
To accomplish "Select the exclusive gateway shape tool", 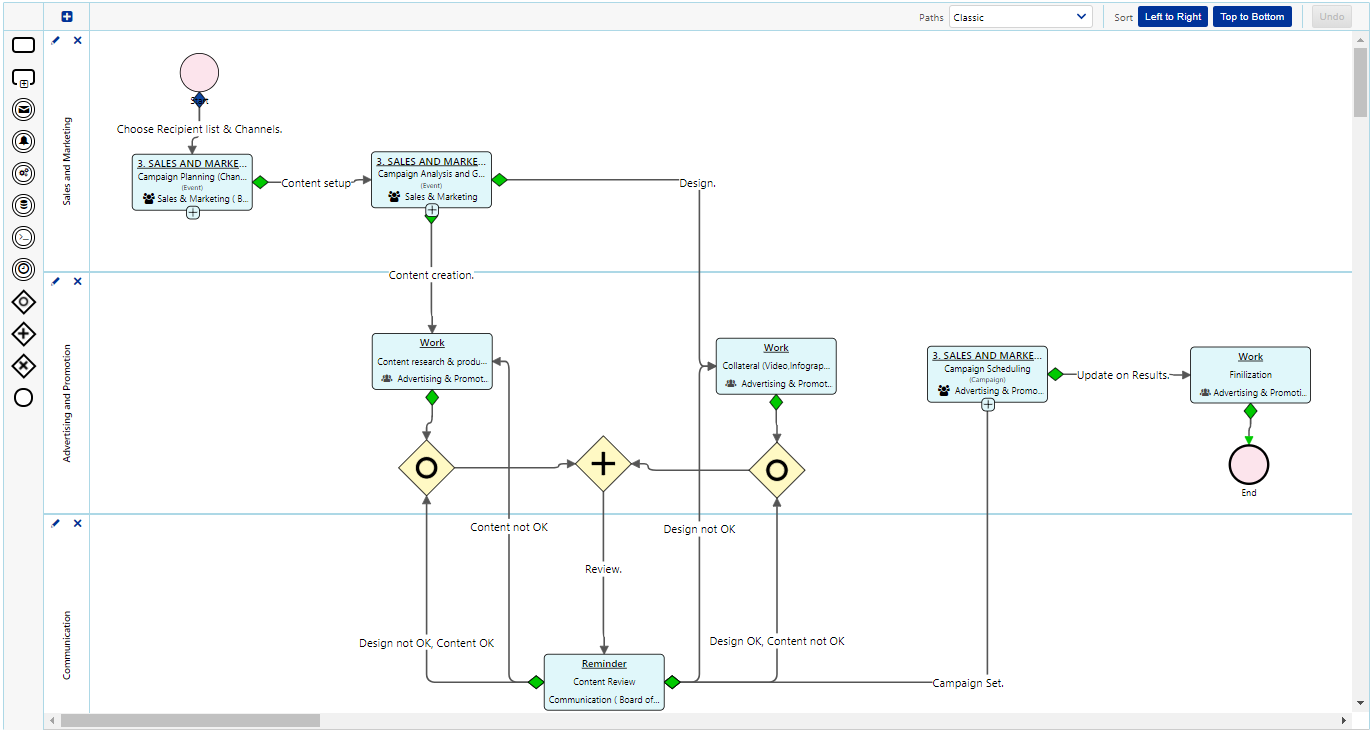I will [23, 301].
